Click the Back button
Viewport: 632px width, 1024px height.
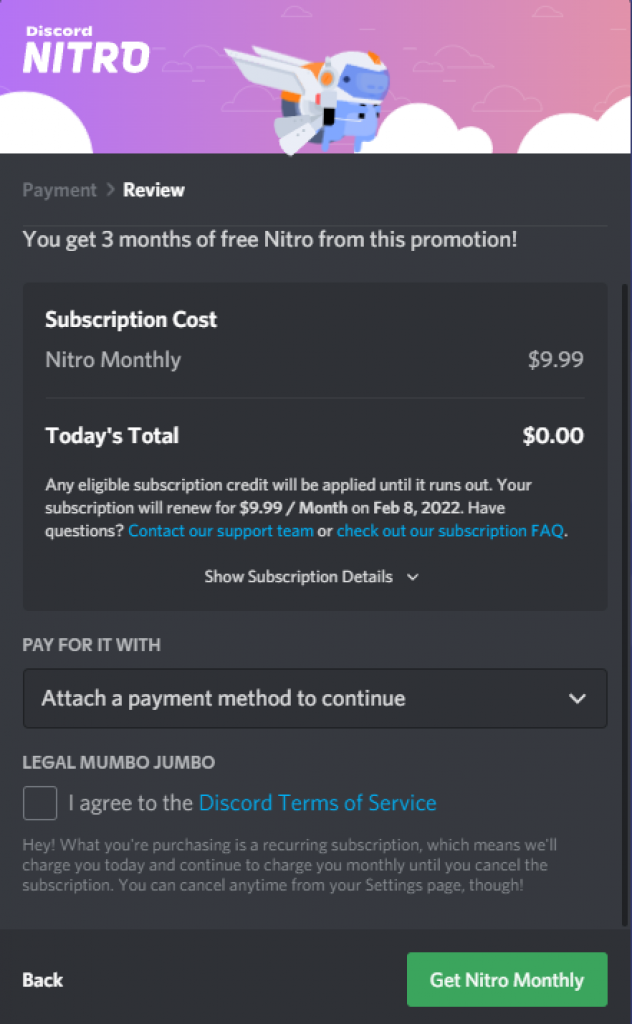tap(42, 980)
